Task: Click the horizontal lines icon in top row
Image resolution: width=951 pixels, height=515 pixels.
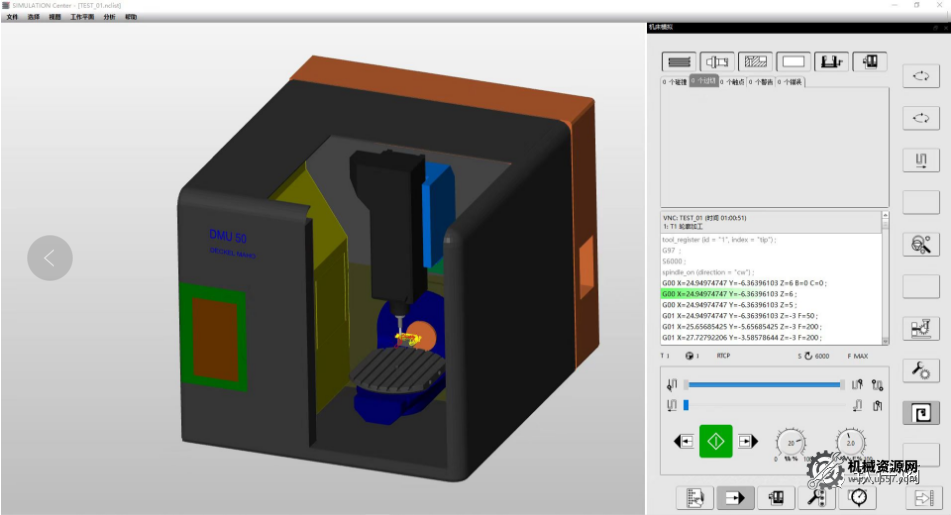Action: pyautogui.click(x=680, y=62)
